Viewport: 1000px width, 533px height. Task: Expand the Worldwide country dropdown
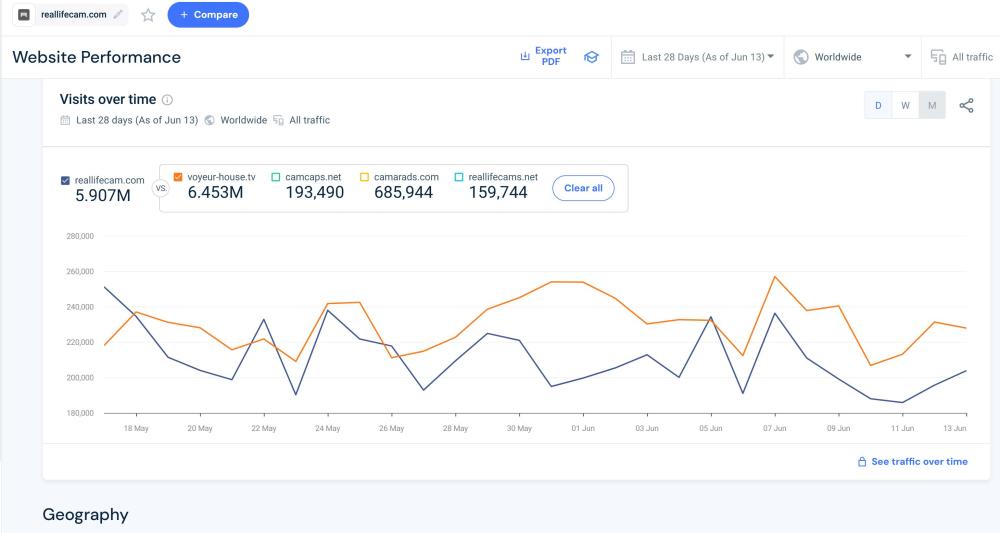click(x=853, y=57)
